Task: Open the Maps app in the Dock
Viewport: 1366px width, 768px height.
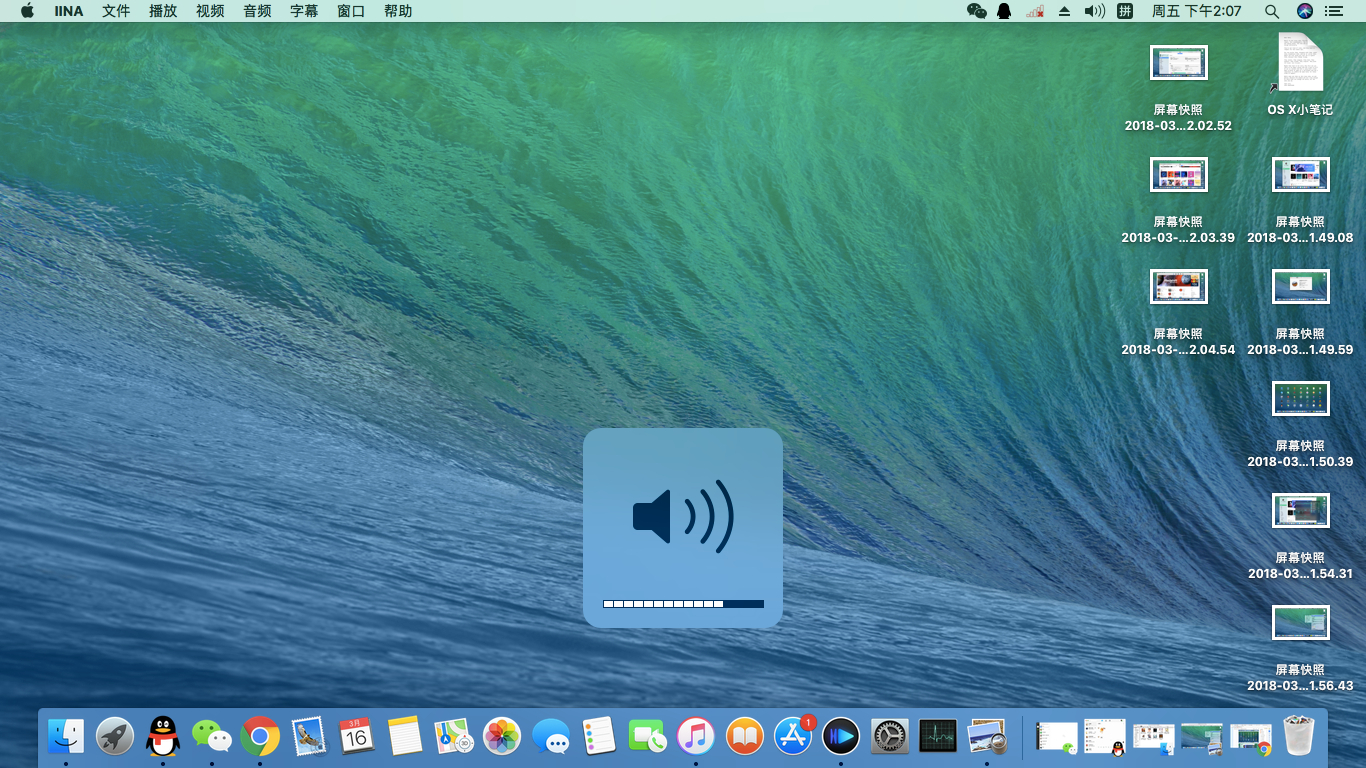Action: click(x=454, y=737)
